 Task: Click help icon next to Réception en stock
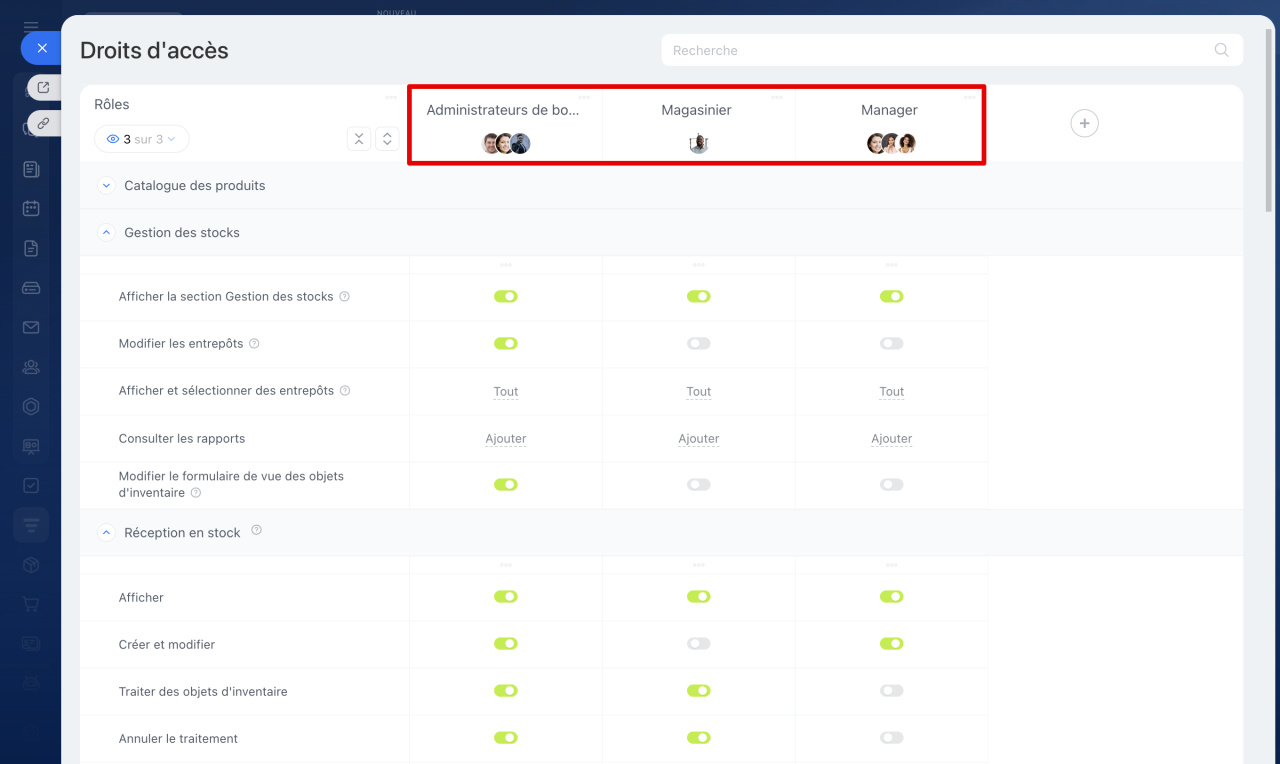coord(256,531)
